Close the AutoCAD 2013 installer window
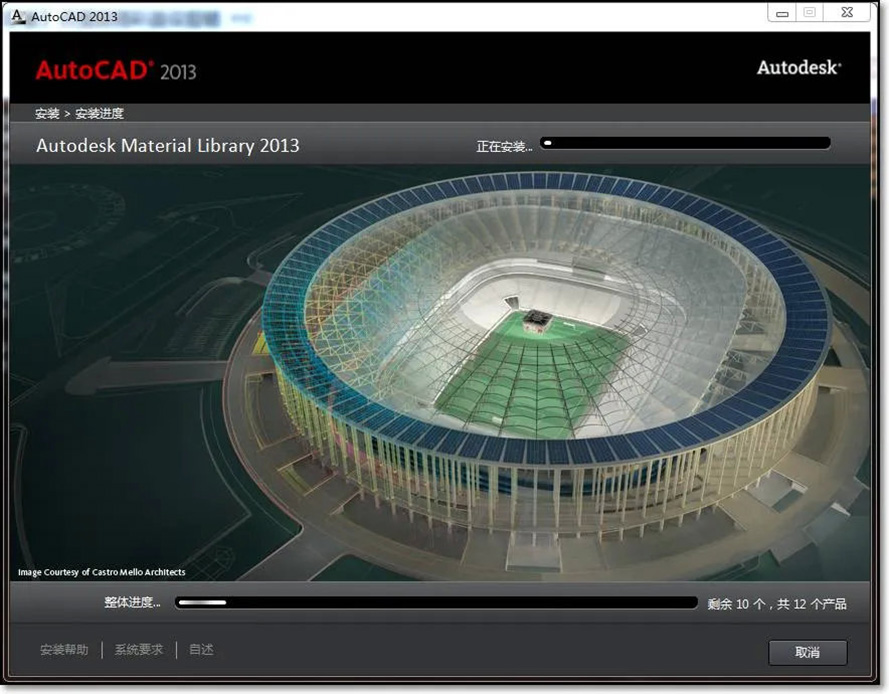 (x=847, y=13)
